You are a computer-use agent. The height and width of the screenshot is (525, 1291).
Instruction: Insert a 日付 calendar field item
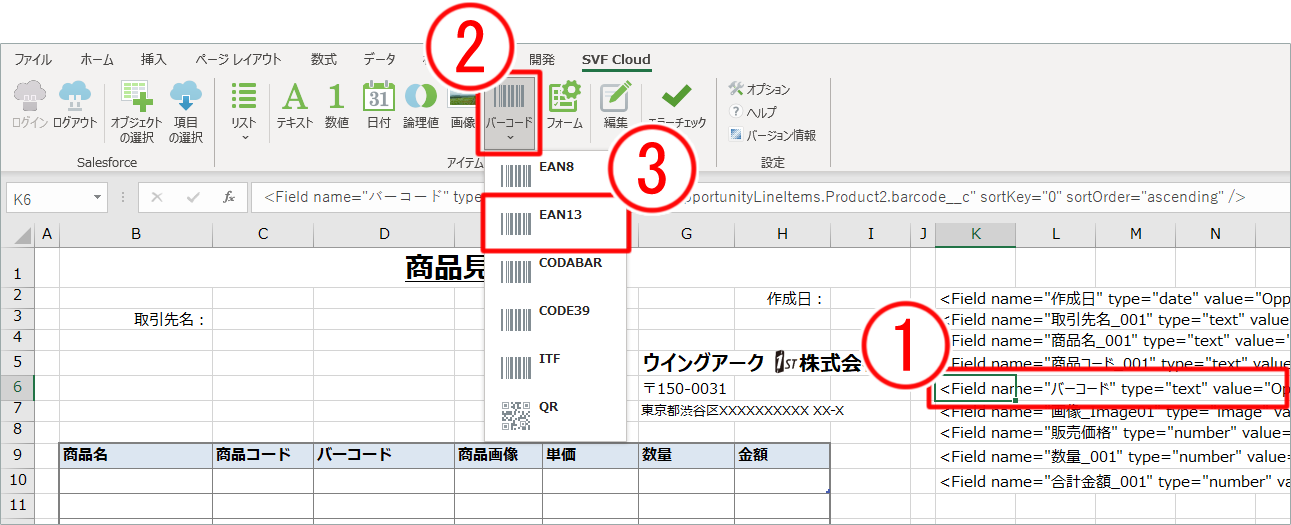(379, 106)
